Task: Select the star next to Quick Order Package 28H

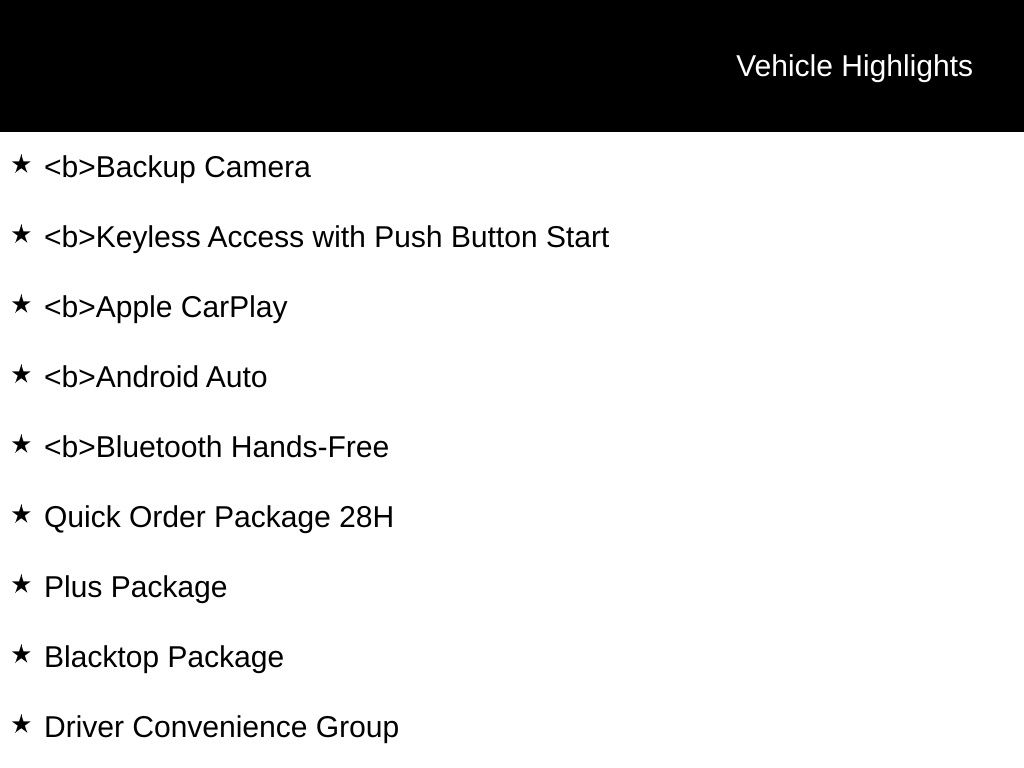Action: (21, 514)
